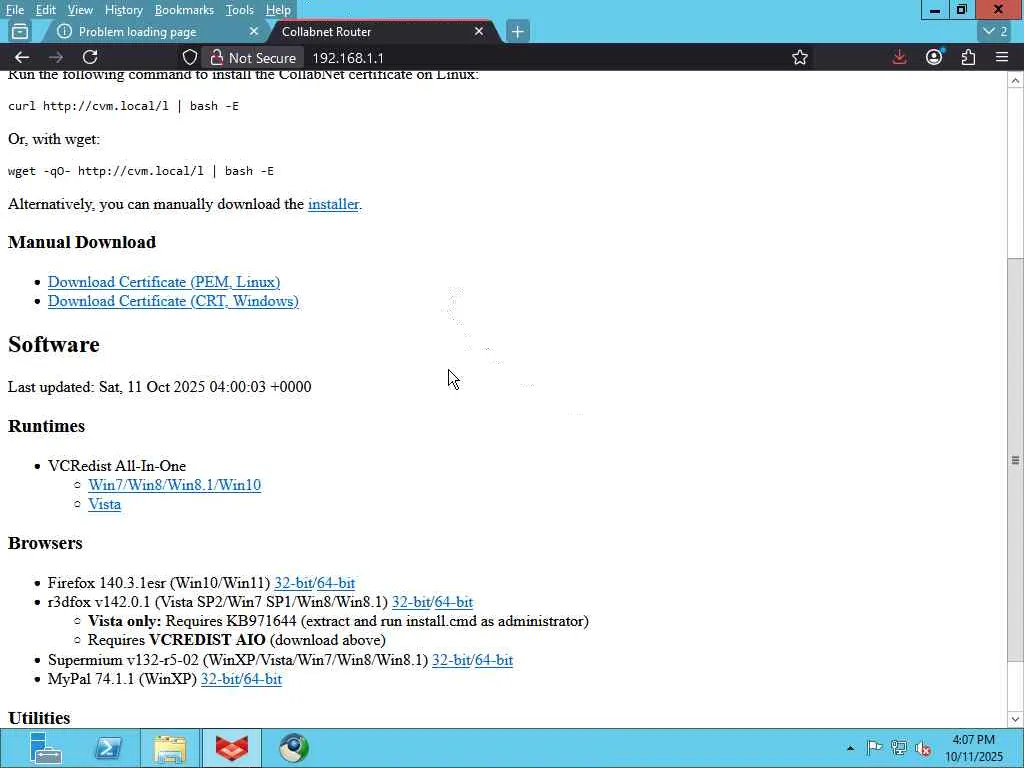Open the View menu

coord(80,10)
